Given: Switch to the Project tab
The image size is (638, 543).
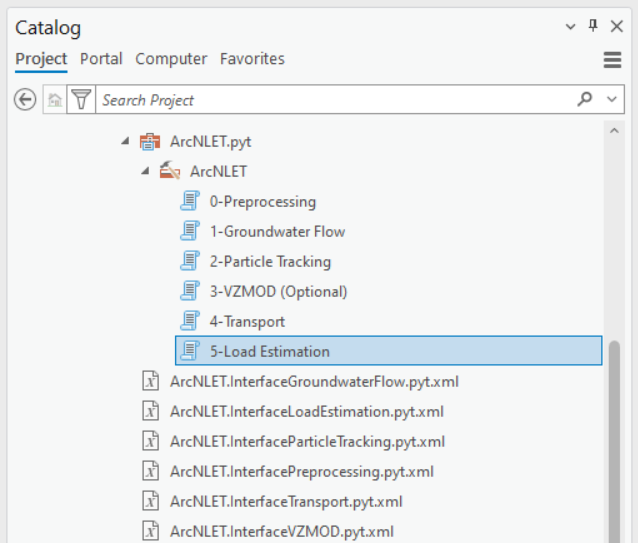Looking at the screenshot, I should [x=41, y=59].
